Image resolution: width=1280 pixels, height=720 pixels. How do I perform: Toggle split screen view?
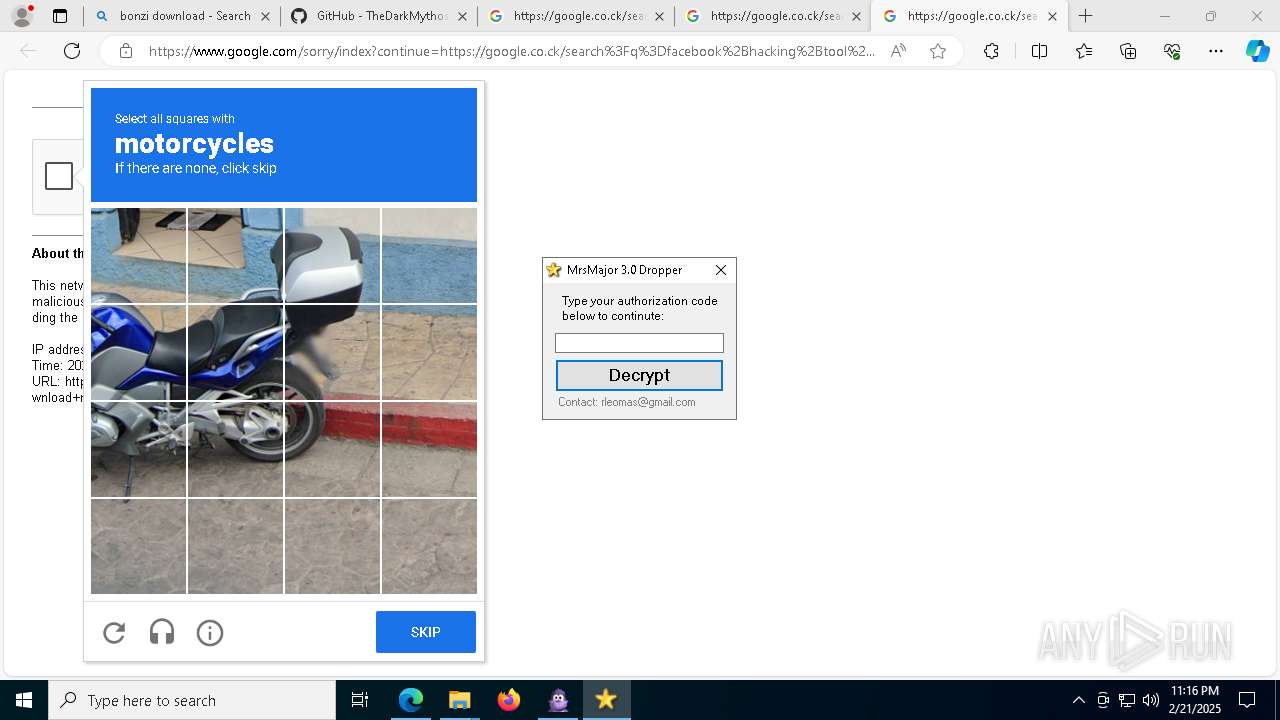point(1039,51)
